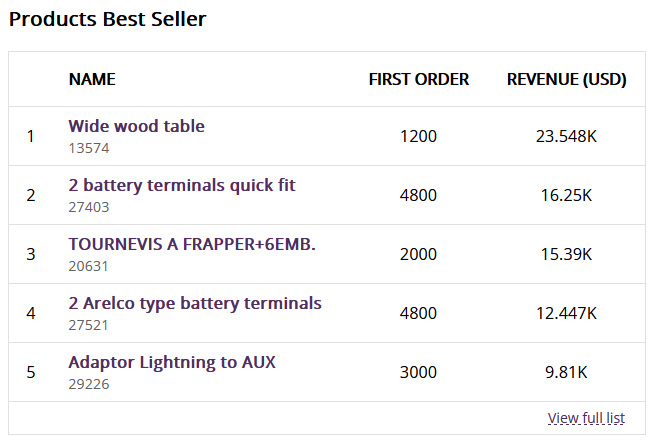Open TOURNEVIS A FRAPPER+6EMB. product link

pos(192,244)
